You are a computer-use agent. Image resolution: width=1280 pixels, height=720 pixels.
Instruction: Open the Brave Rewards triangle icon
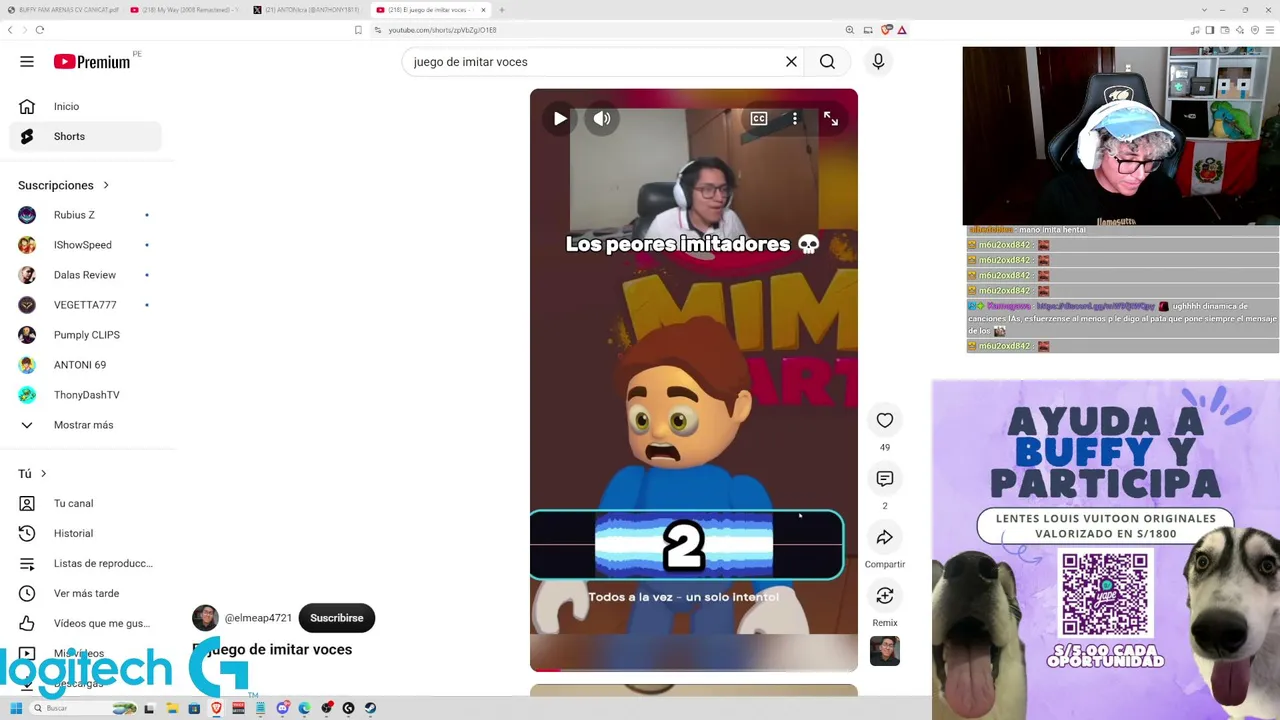(x=902, y=30)
